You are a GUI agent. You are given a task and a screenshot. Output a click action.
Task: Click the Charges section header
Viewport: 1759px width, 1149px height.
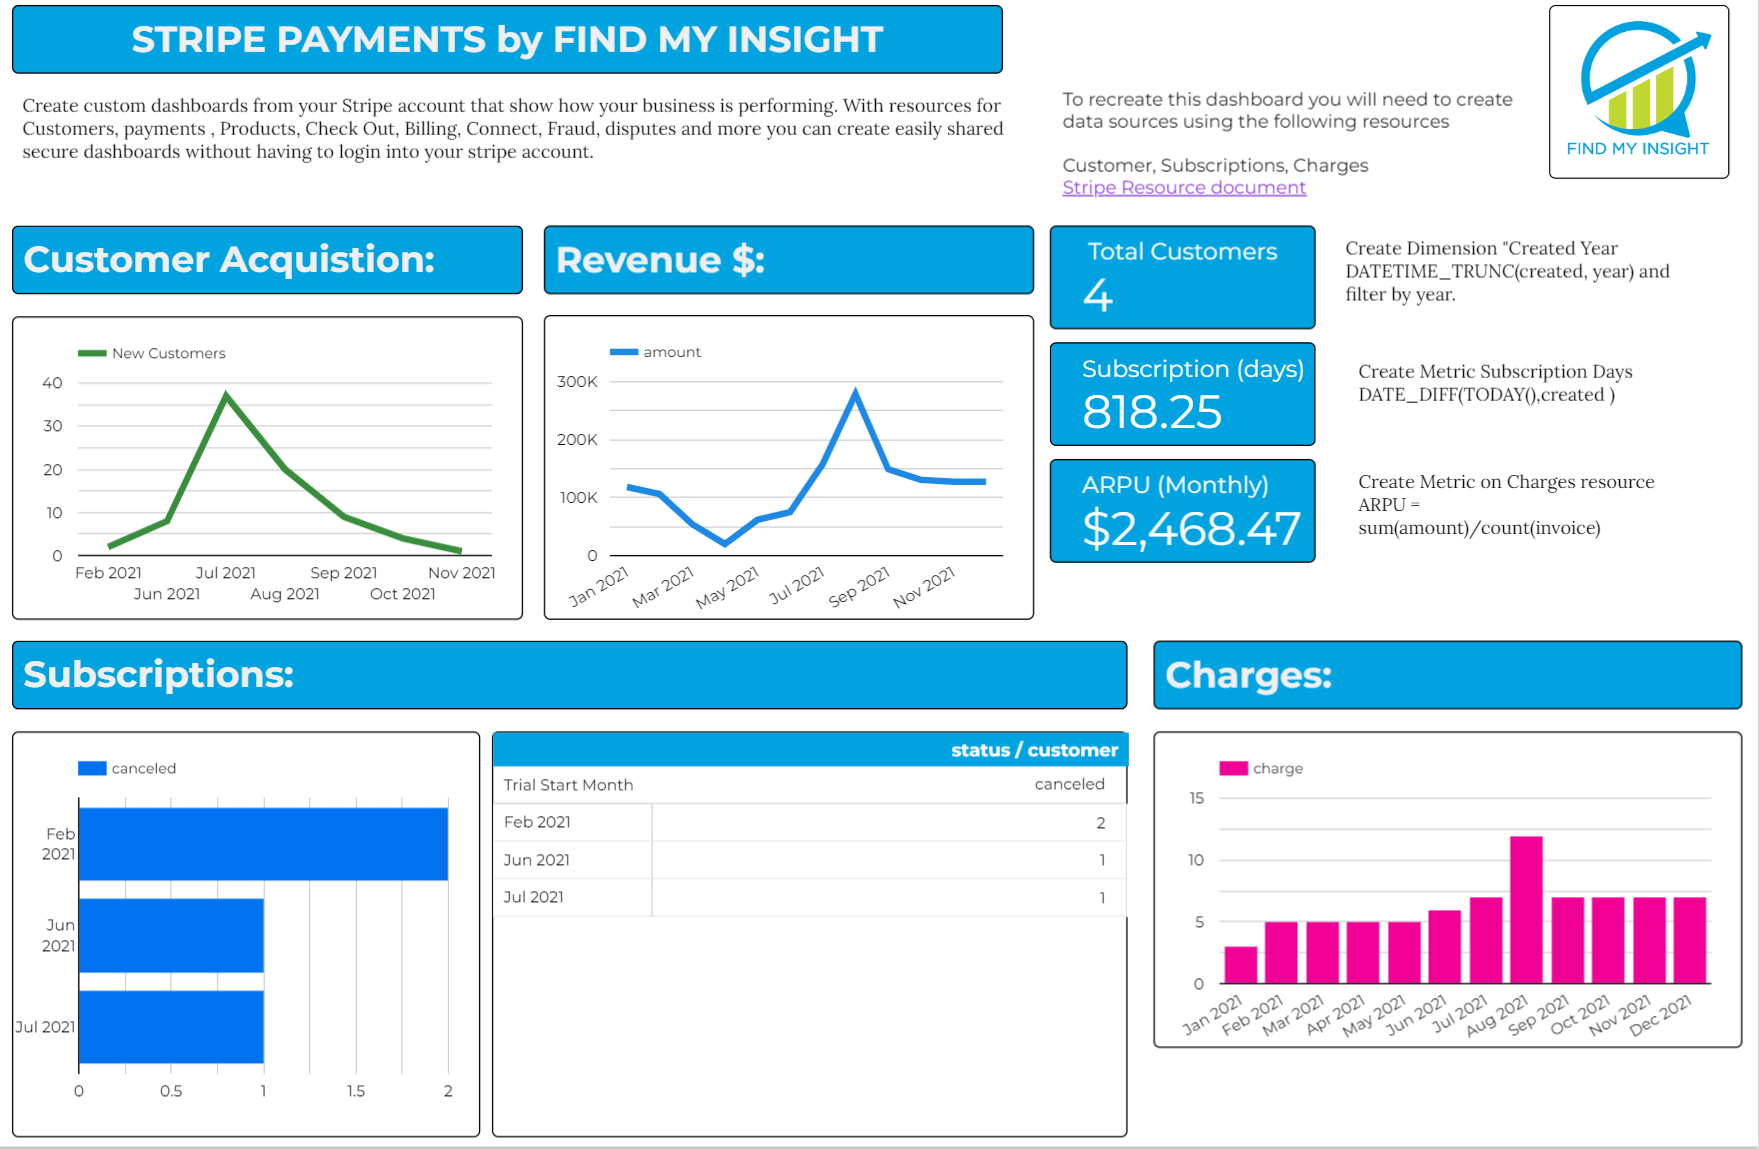(1447, 675)
